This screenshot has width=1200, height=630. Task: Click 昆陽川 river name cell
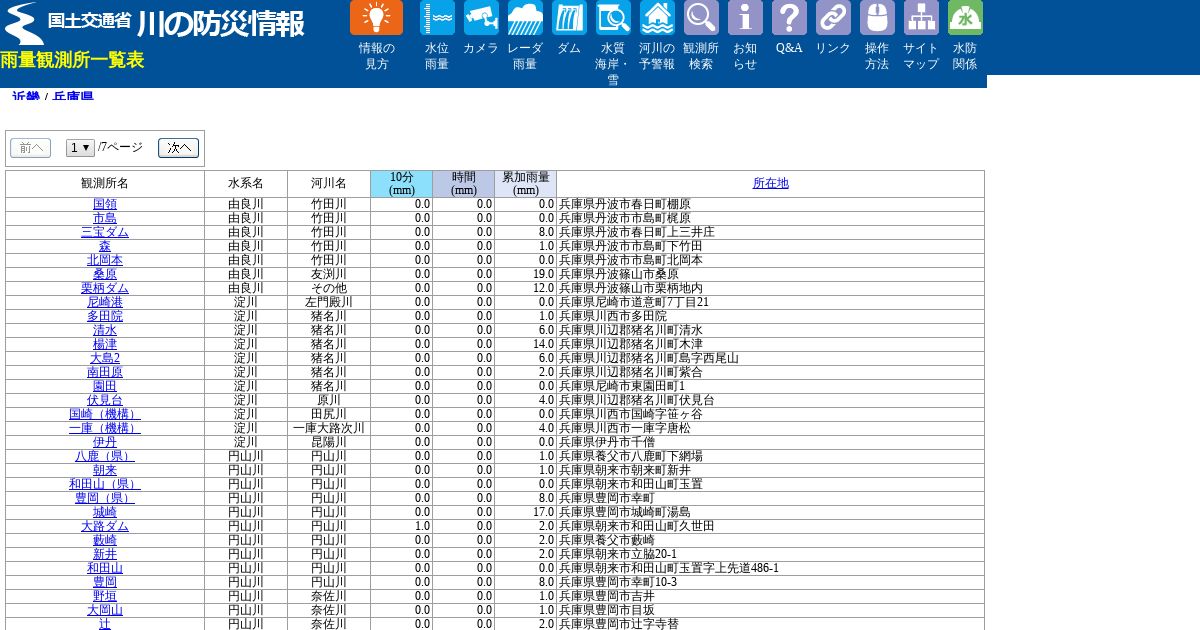coord(329,442)
